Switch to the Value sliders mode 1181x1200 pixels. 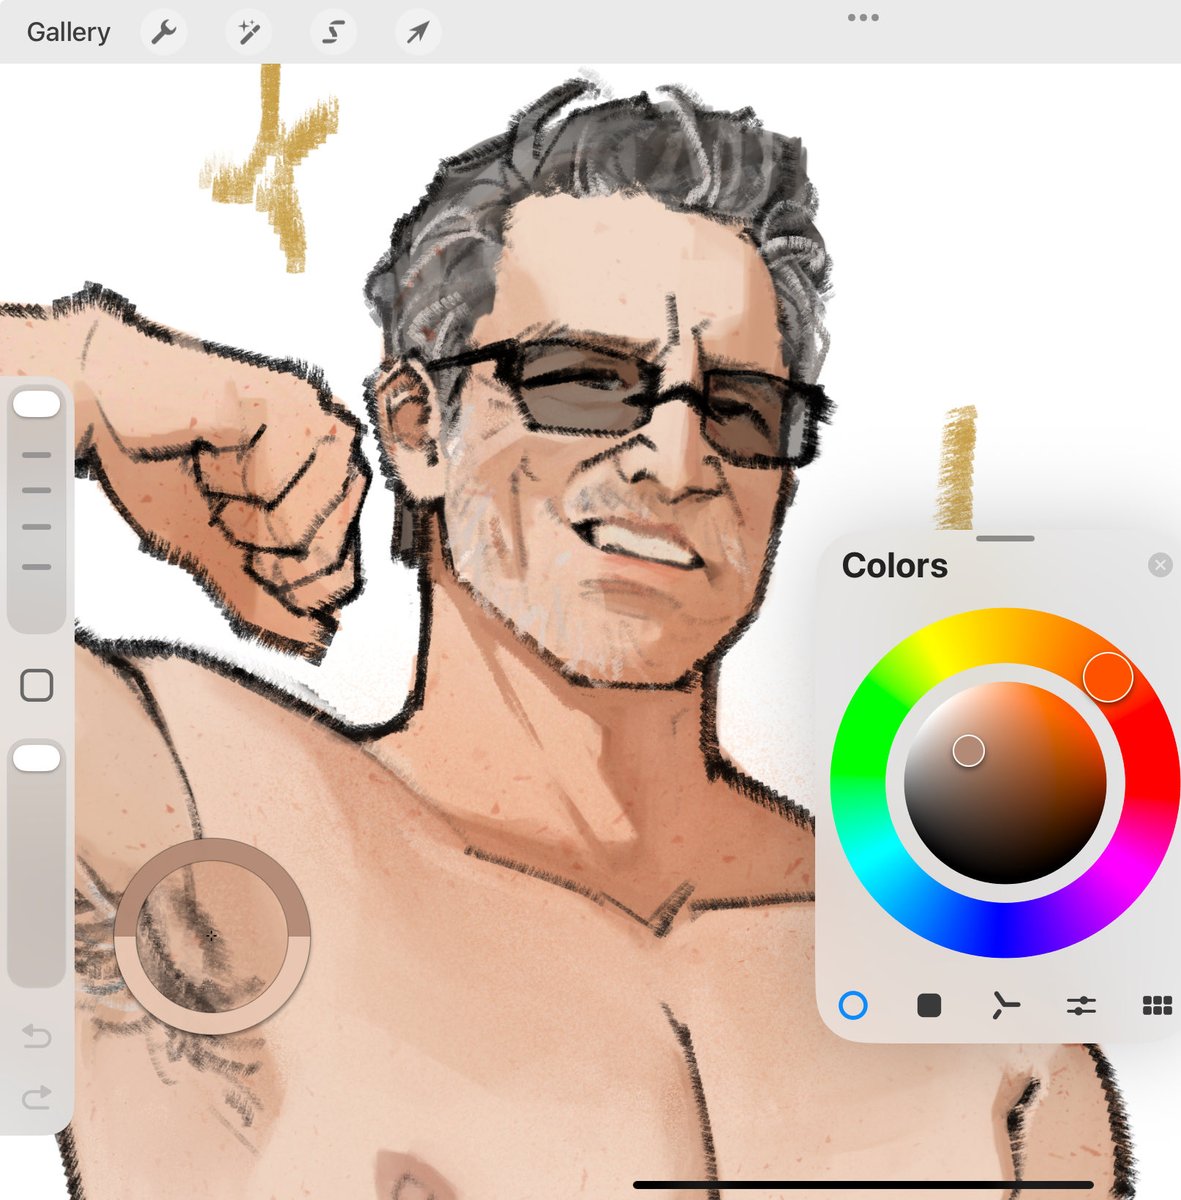[x=1081, y=1005]
